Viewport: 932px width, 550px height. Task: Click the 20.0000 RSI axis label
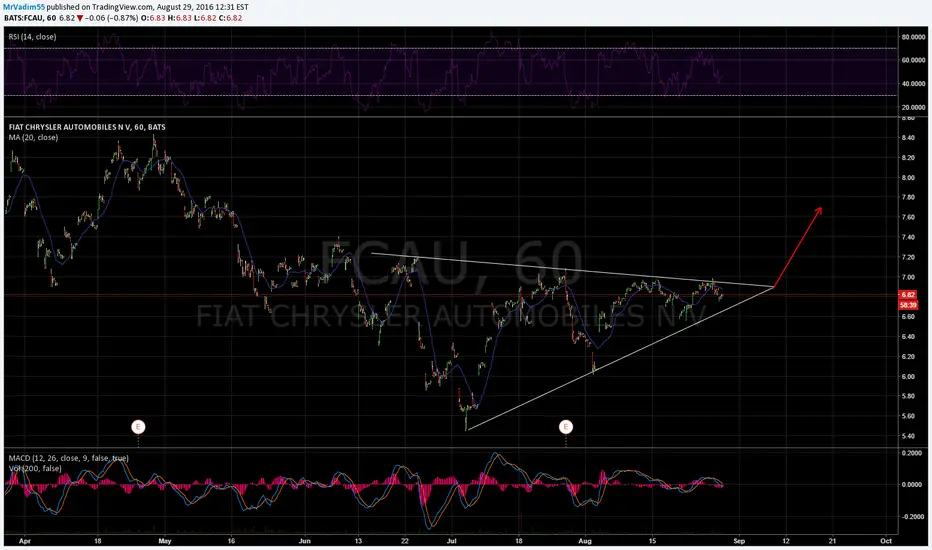tap(914, 108)
